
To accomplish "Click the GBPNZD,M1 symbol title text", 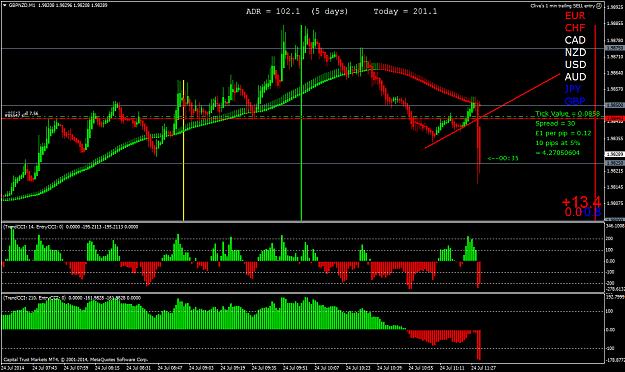I will 22,5.
